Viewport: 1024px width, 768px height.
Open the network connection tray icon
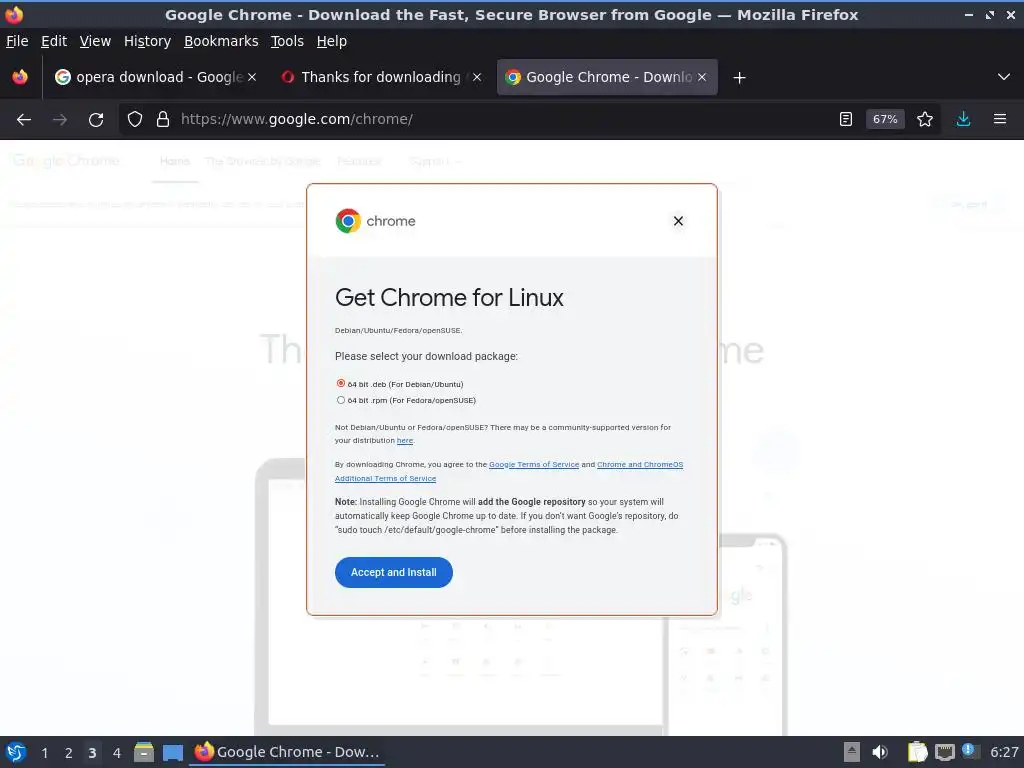pos(944,752)
